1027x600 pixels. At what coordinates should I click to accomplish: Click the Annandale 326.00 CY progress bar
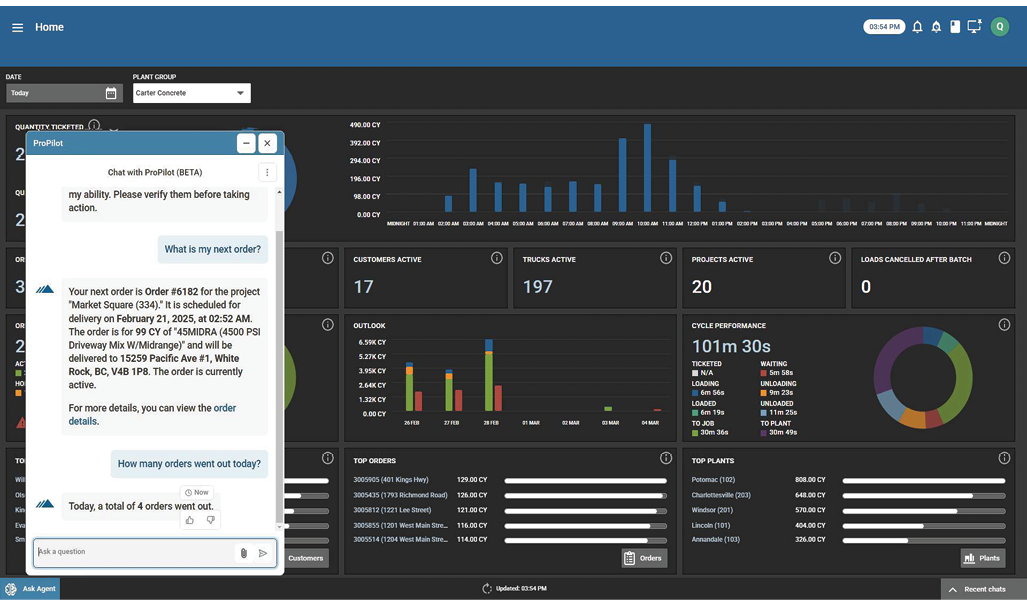coord(924,540)
